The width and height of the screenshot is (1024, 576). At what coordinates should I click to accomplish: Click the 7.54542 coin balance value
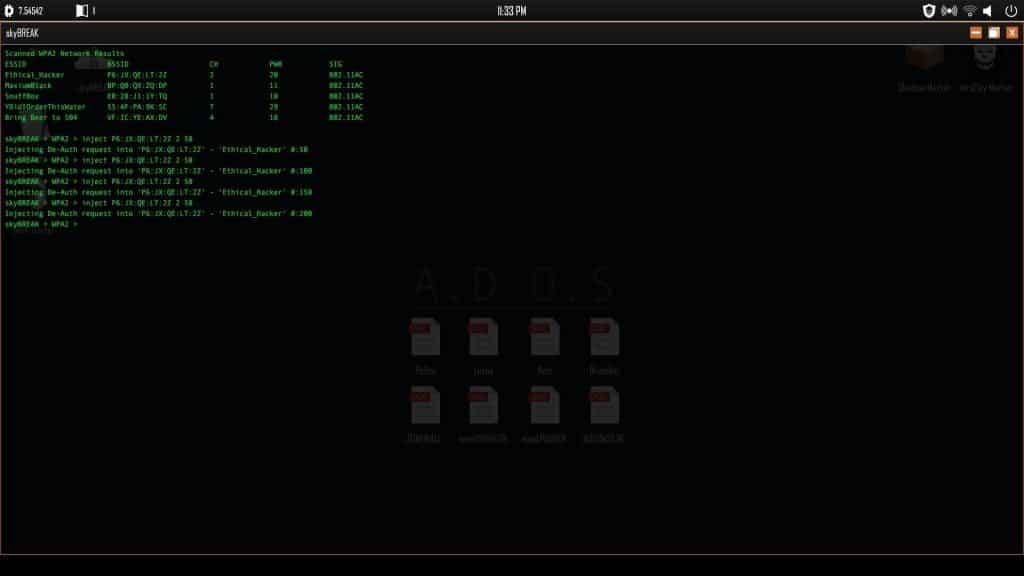coord(31,11)
